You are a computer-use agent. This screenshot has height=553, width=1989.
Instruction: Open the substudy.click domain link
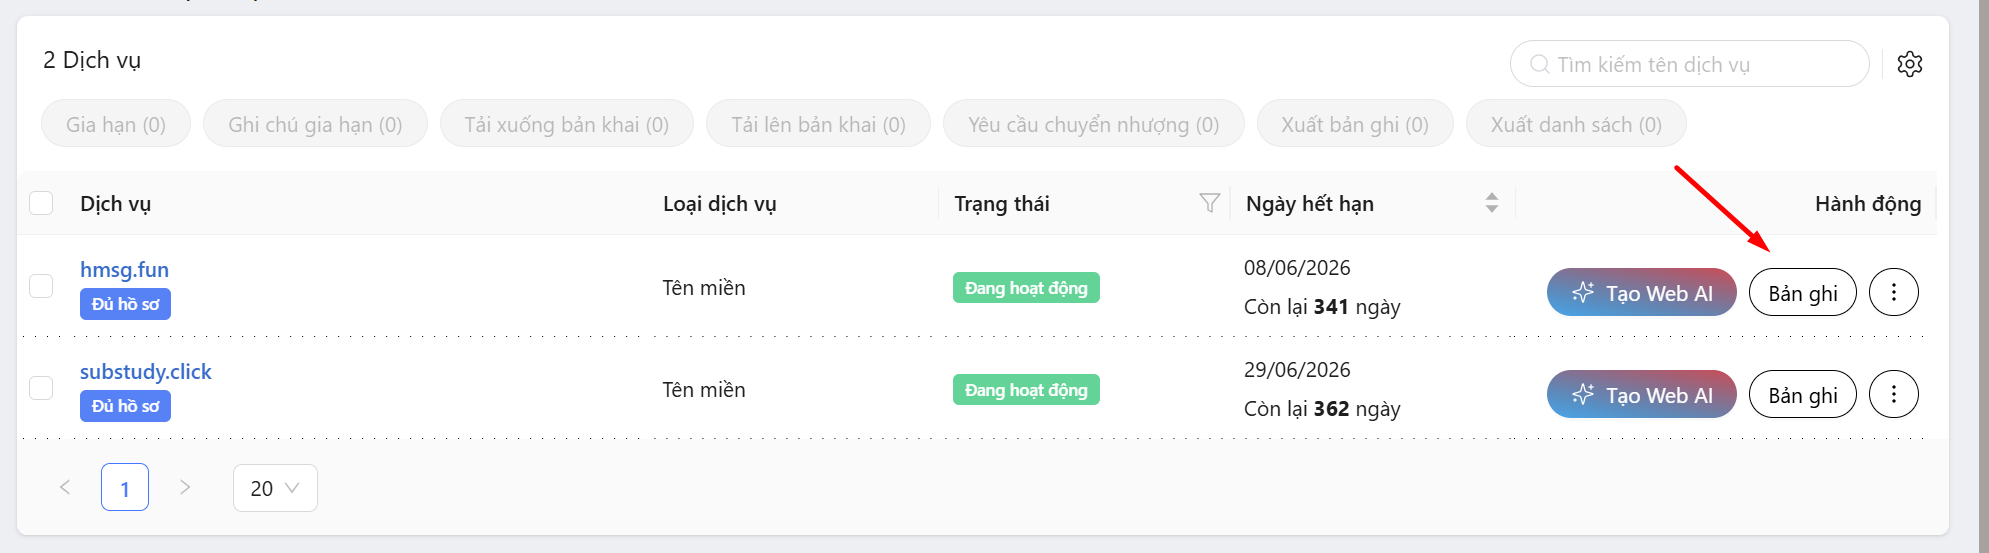tap(146, 372)
